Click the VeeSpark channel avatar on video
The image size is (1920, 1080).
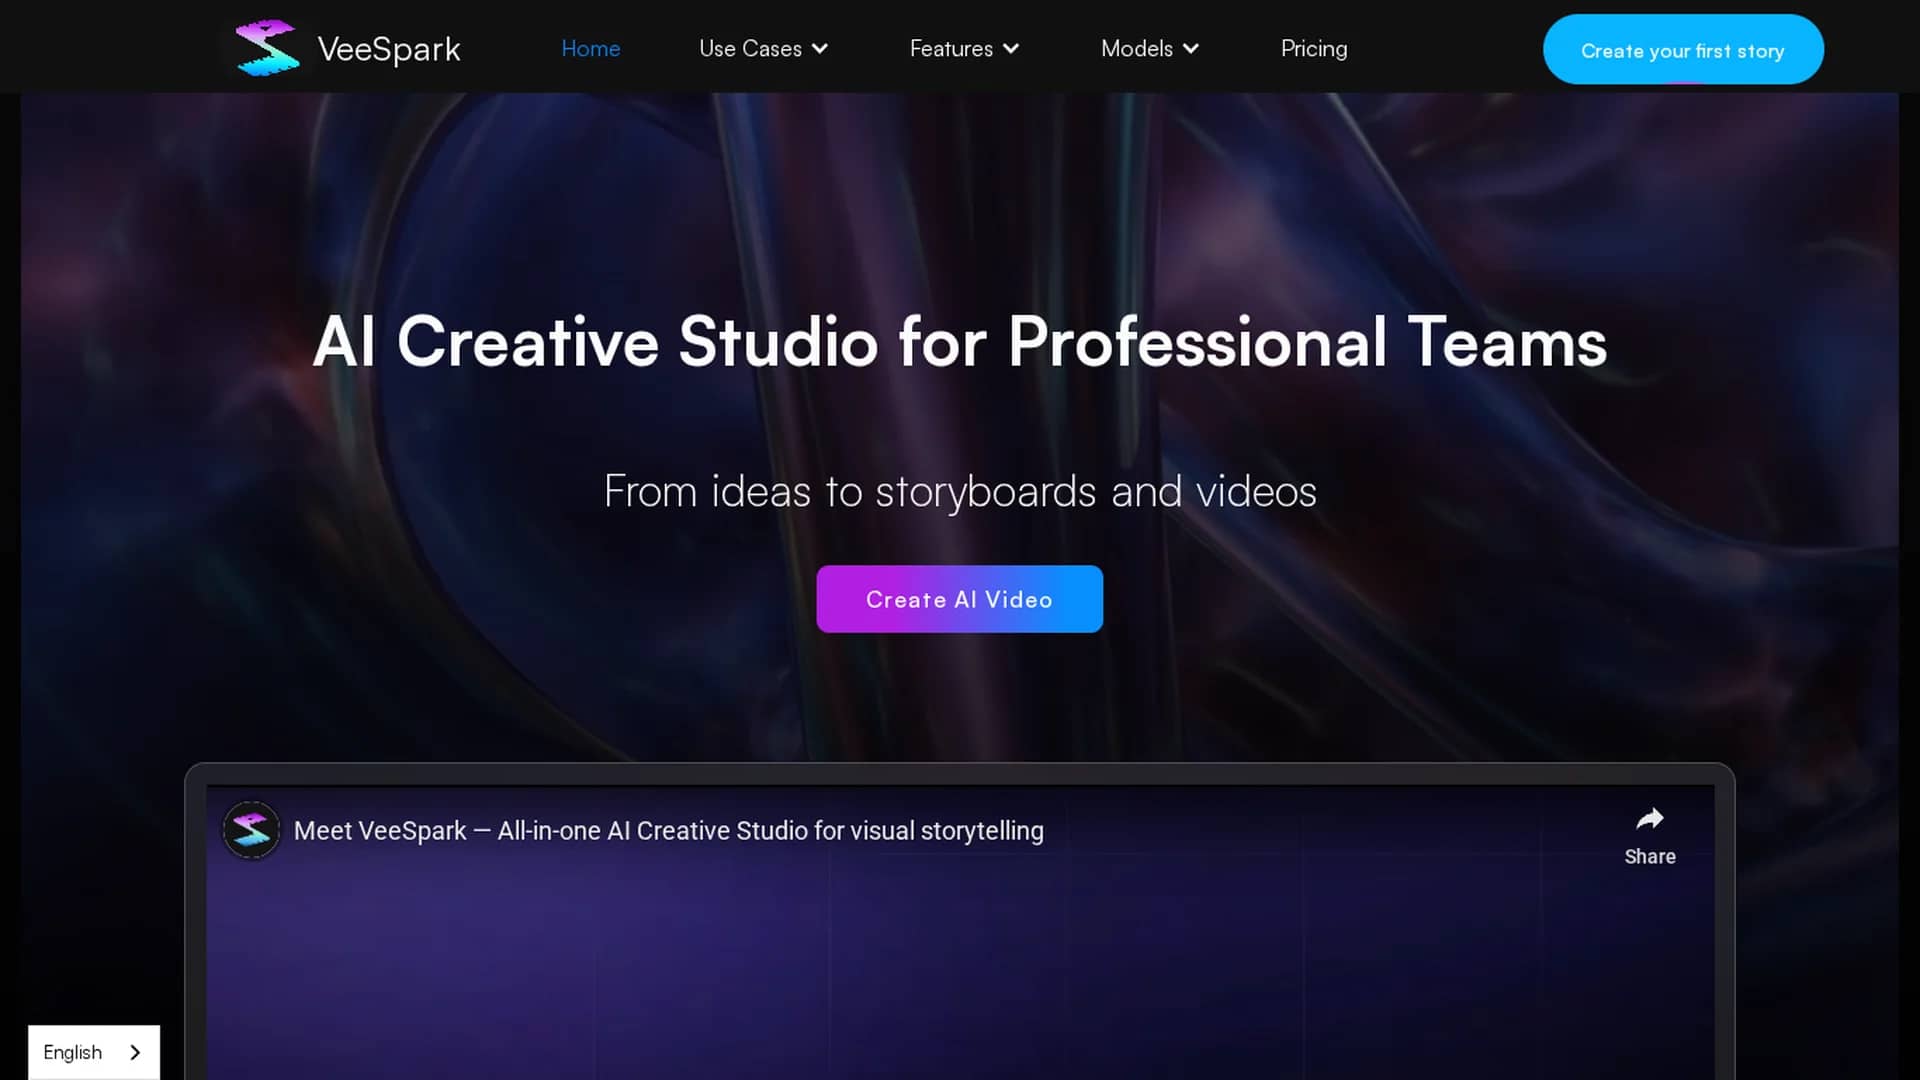[x=251, y=830]
